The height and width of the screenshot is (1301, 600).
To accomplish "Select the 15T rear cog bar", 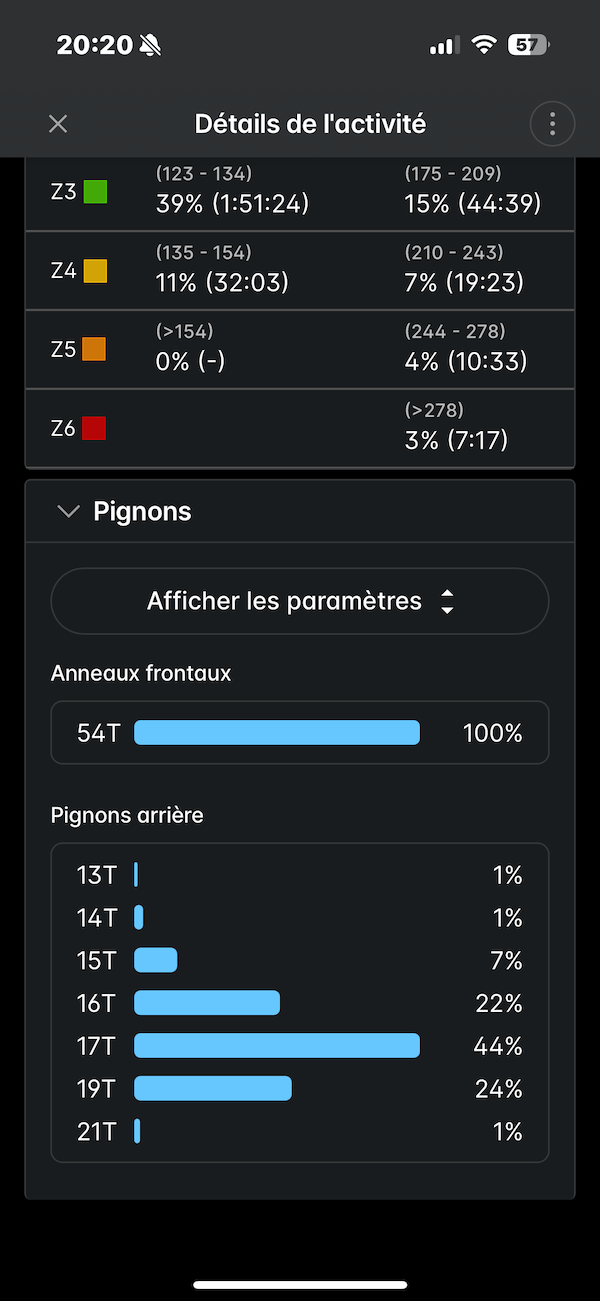I will 156,960.
